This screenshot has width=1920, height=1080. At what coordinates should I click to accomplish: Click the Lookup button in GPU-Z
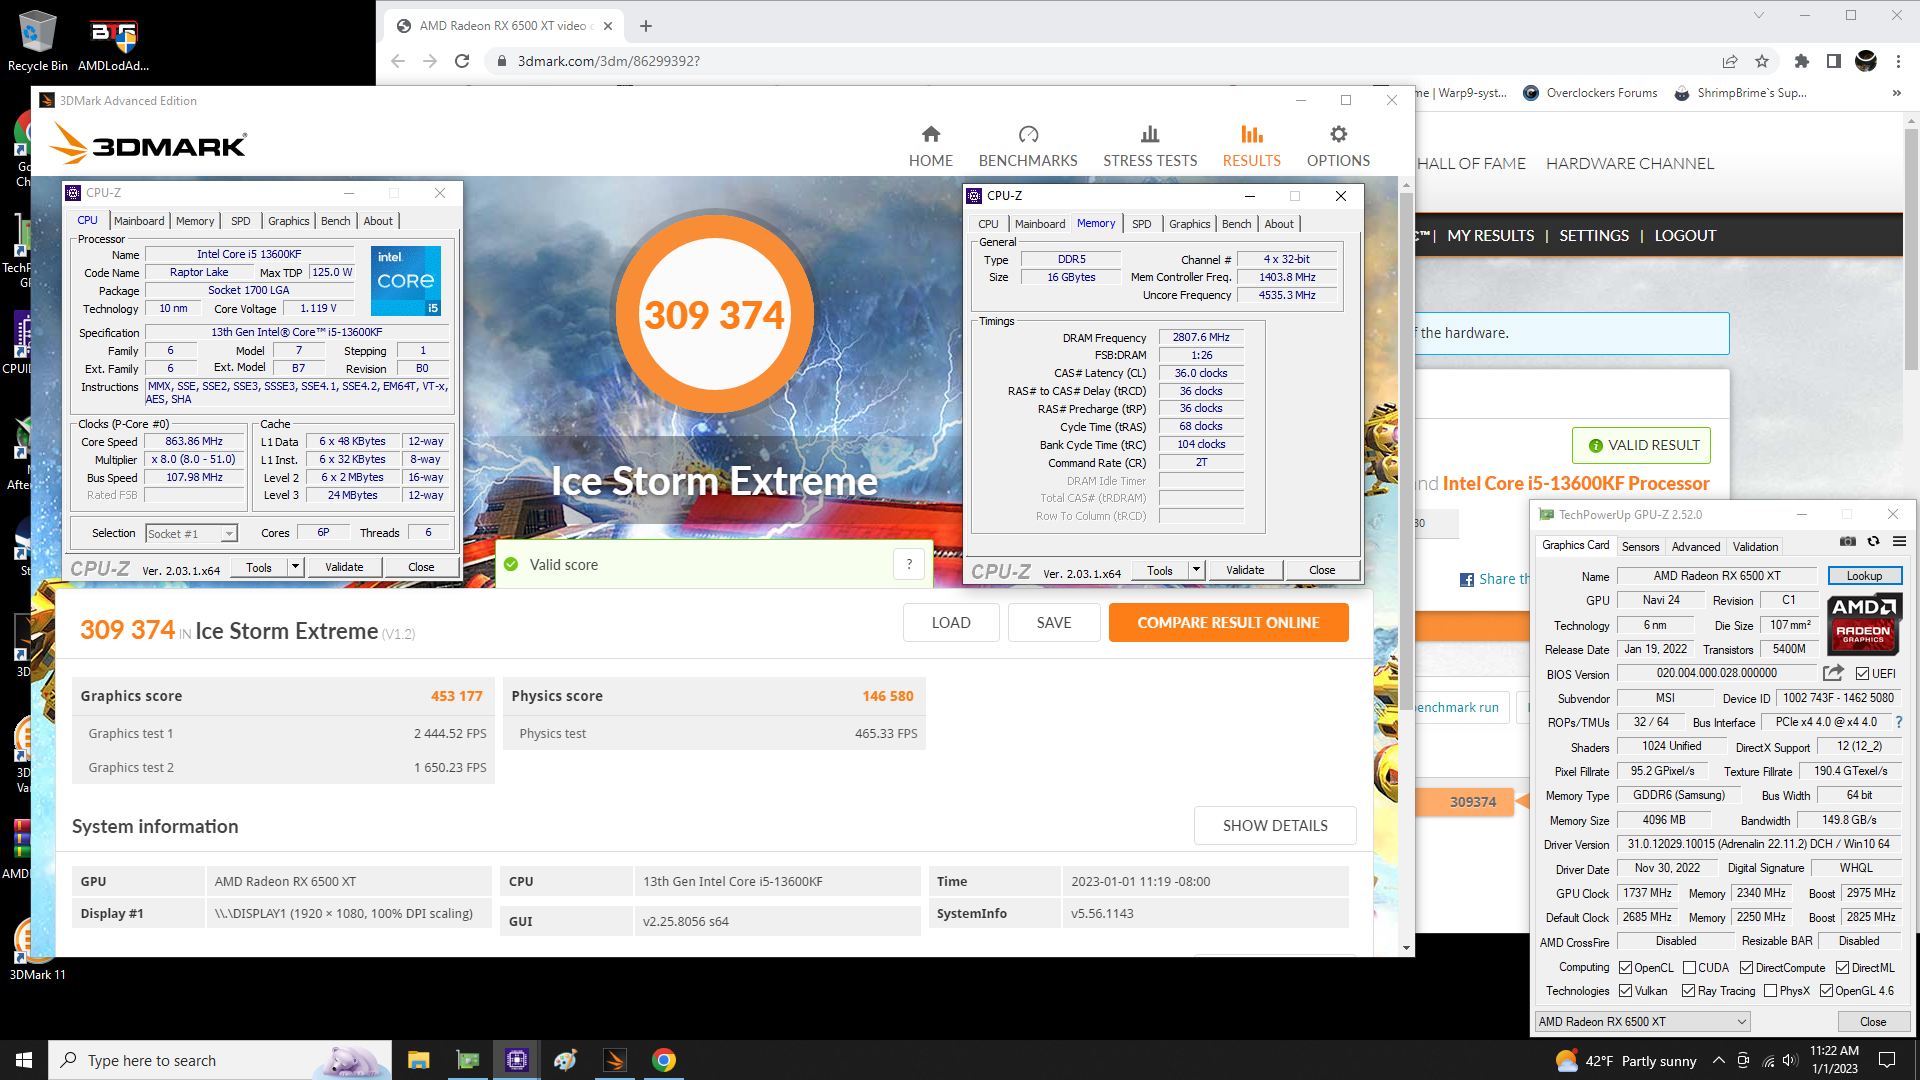1864,576
